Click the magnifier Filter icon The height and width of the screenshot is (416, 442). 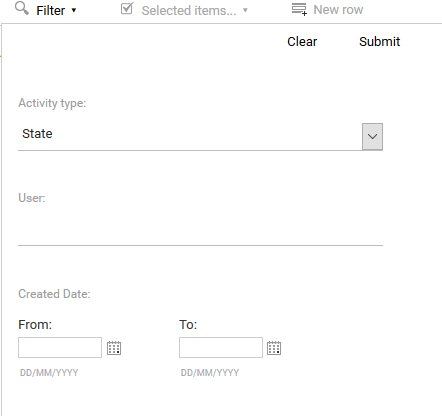pyautogui.click(x=22, y=8)
